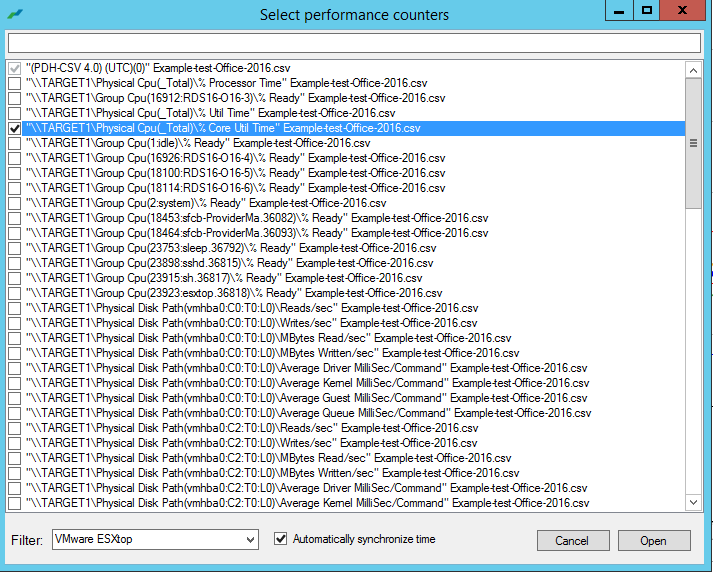Tick the Group Cpu(1:idle) % Ready checkbox

[x=15, y=143]
